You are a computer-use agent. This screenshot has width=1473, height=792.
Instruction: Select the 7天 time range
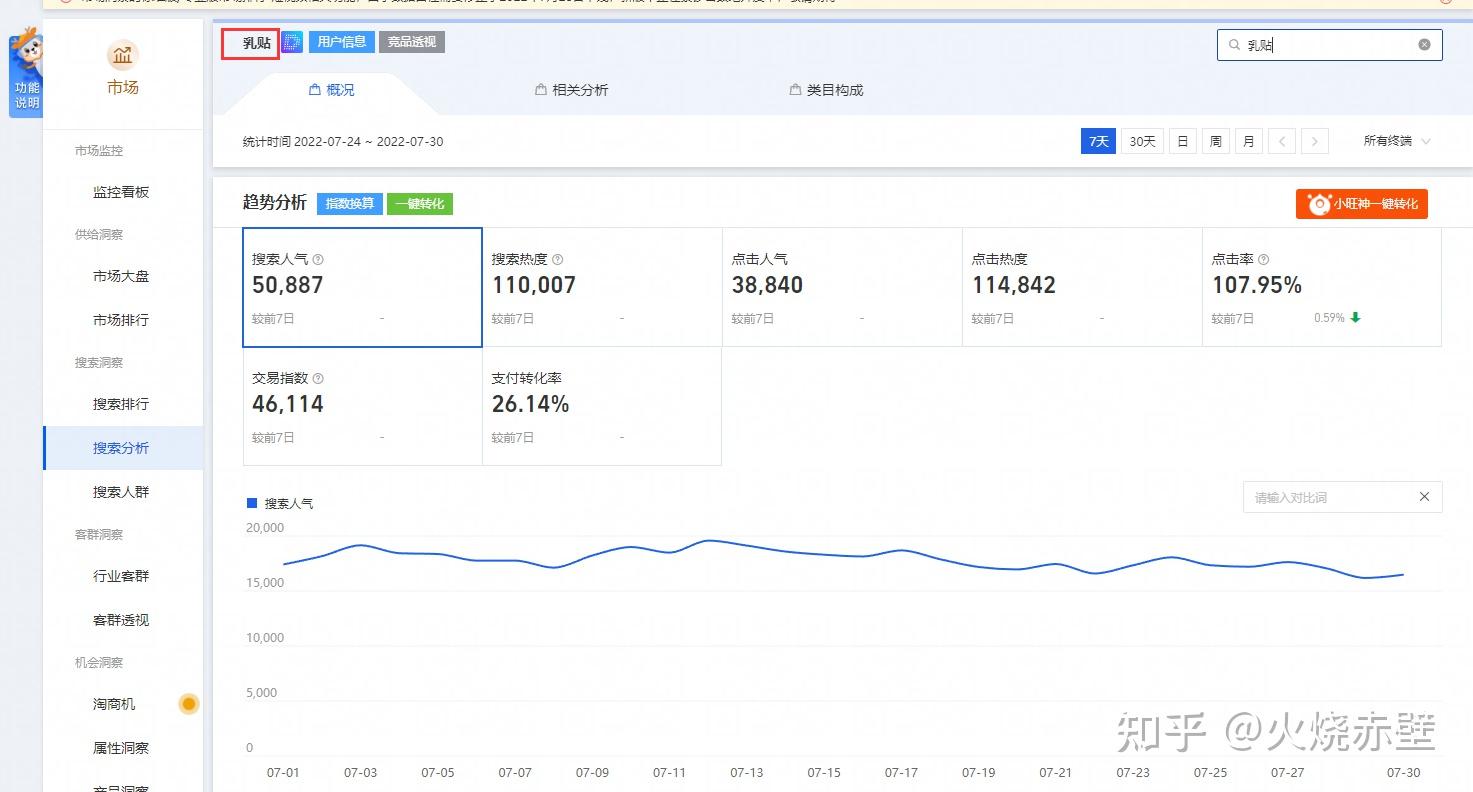1098,141
